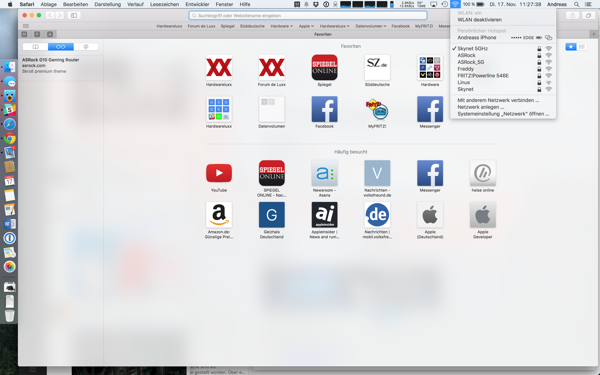Focus the address and search field
600x375 pixels.
pos(308,15)
